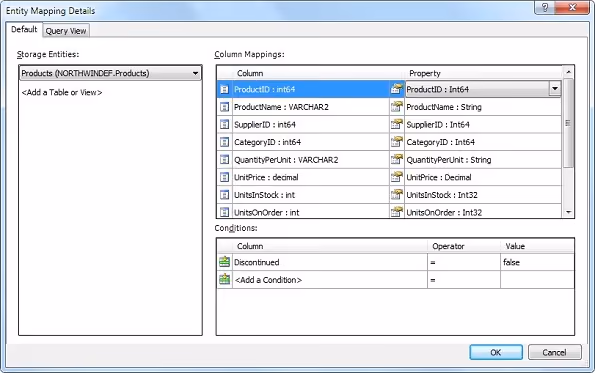Click the QuantityPerUnit : String property cell
The image size is (595, 373).
[483, 160]
